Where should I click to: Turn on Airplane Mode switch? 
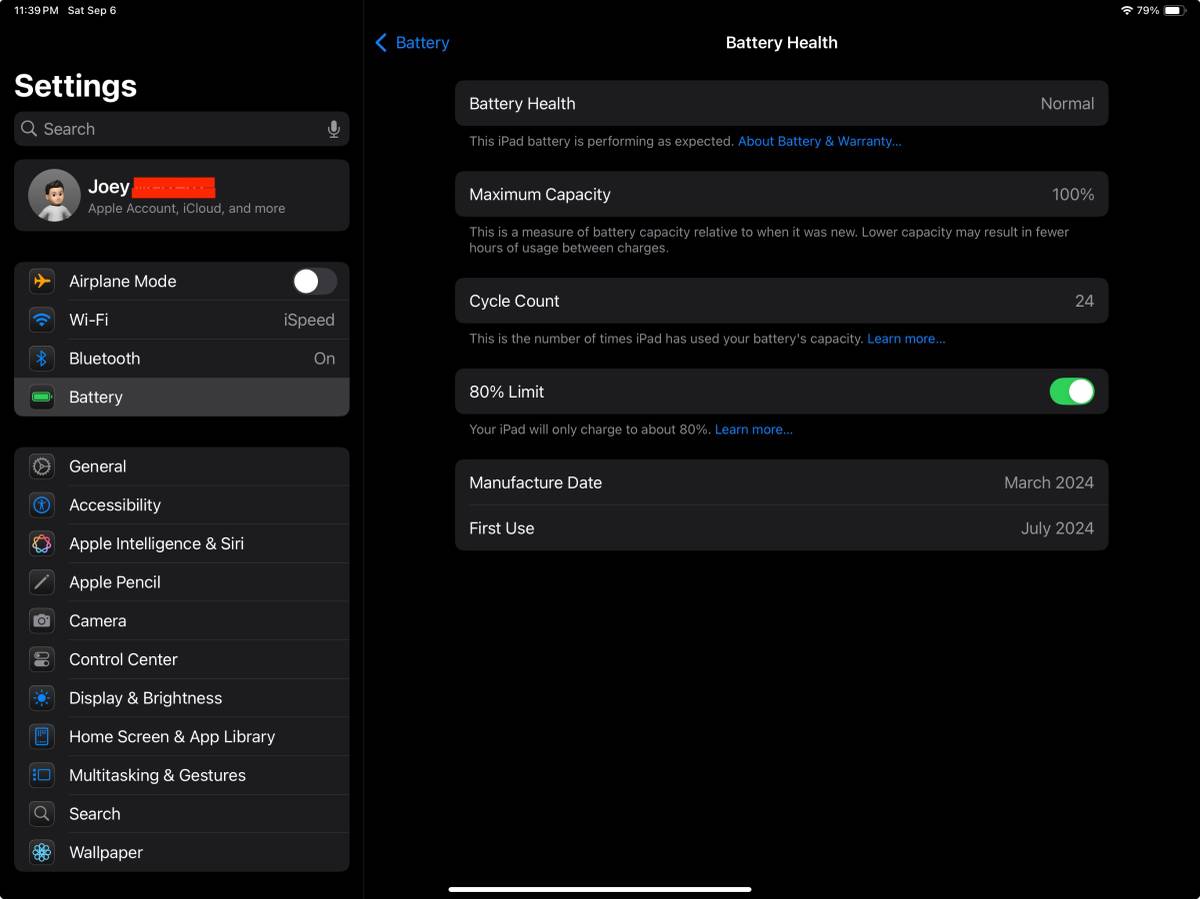tap(314, 282)
